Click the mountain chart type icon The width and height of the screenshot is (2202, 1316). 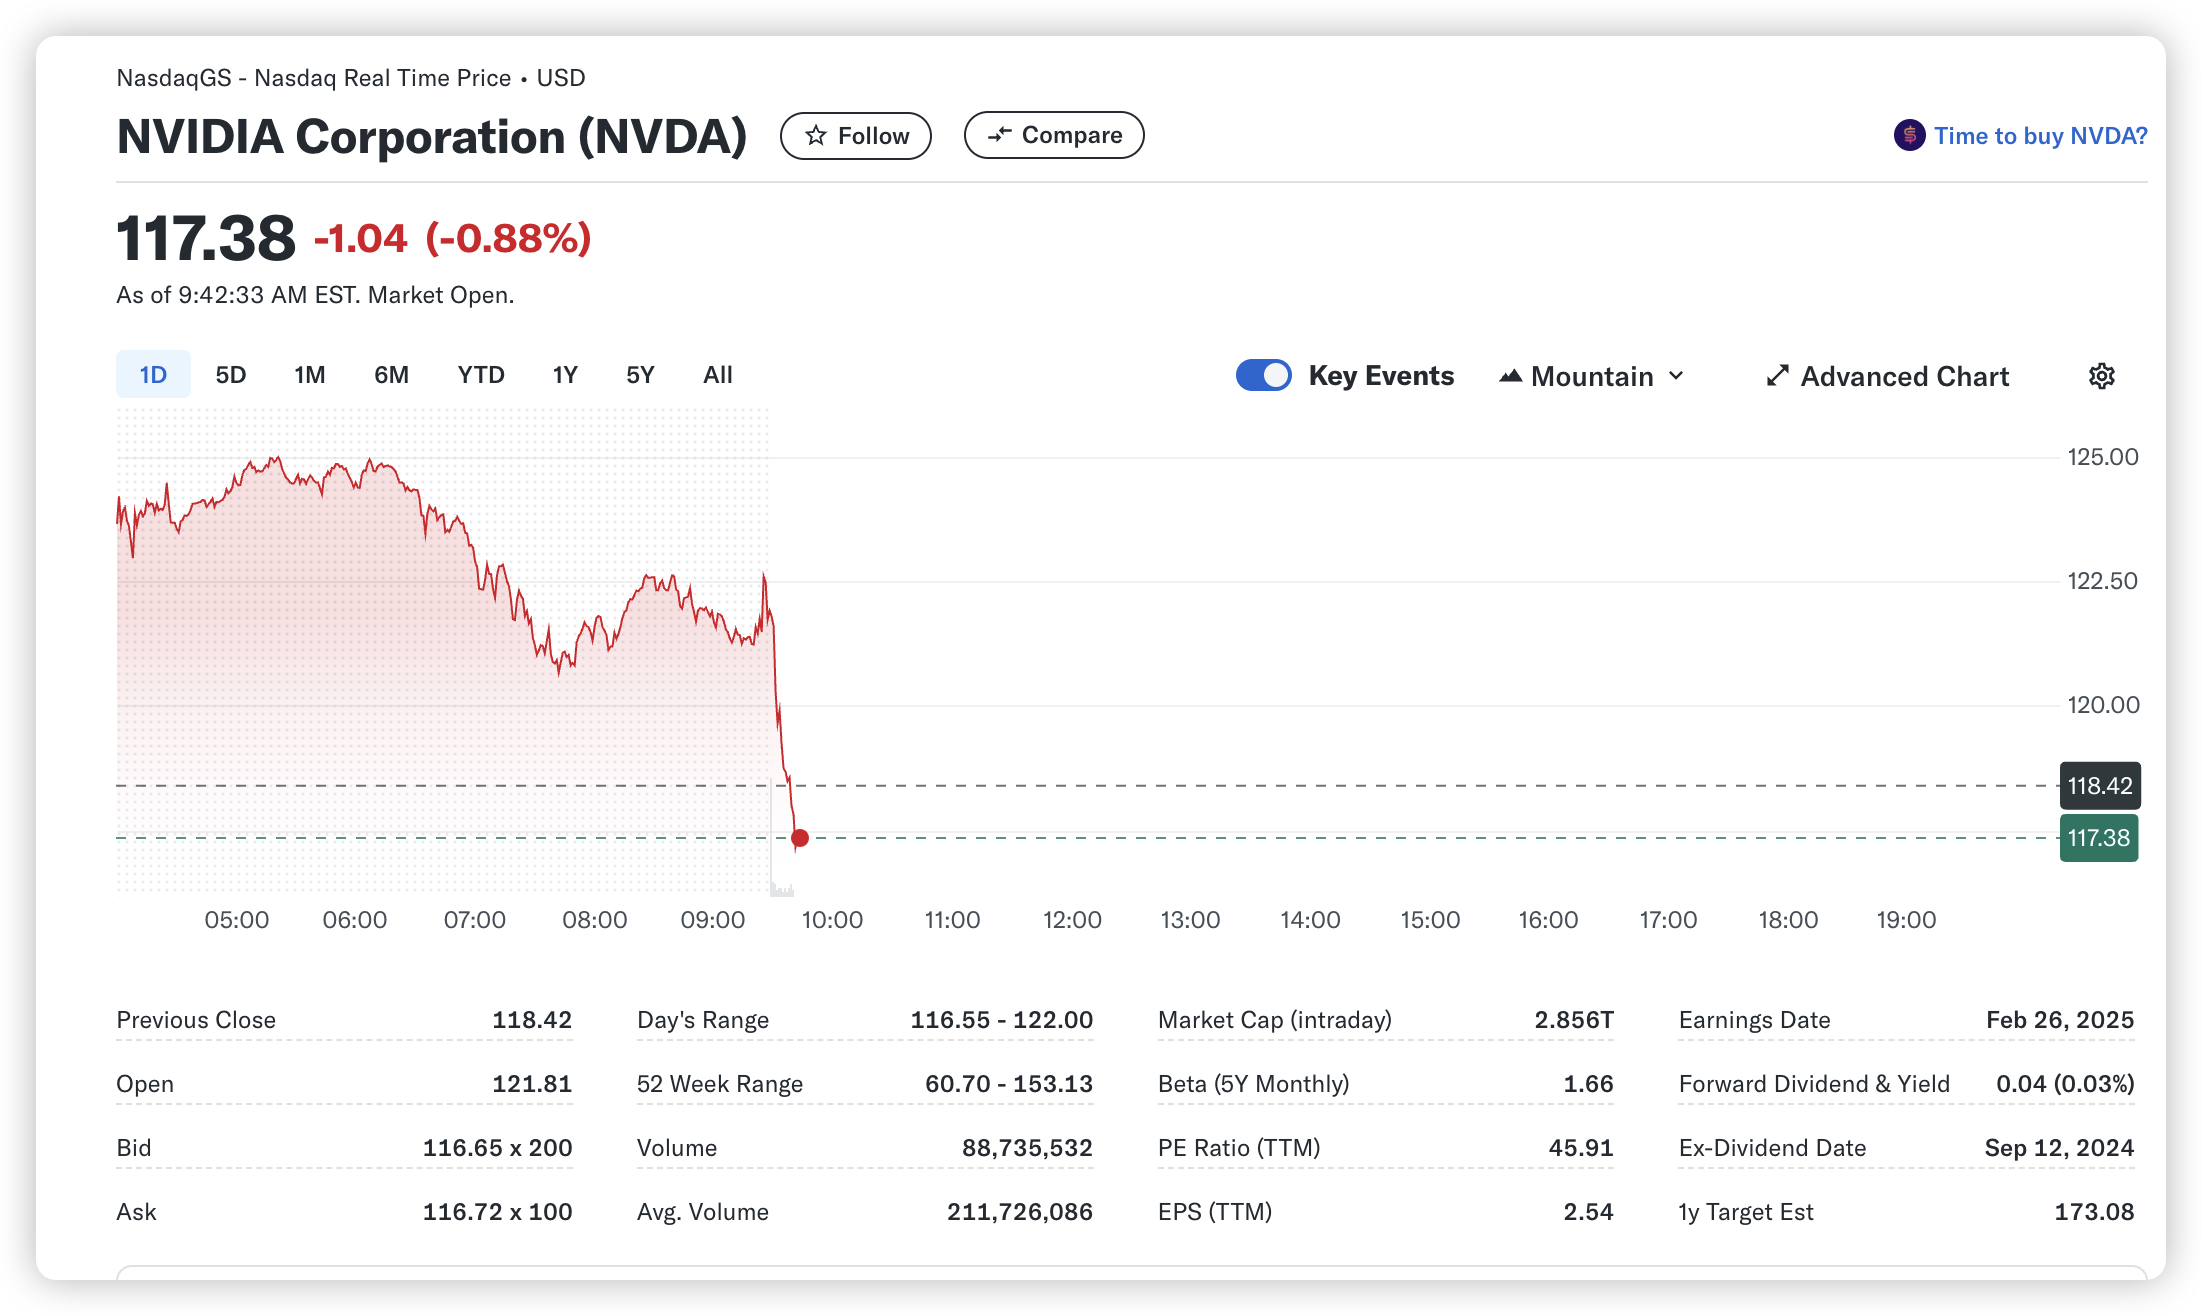[x=1510, y=376]
